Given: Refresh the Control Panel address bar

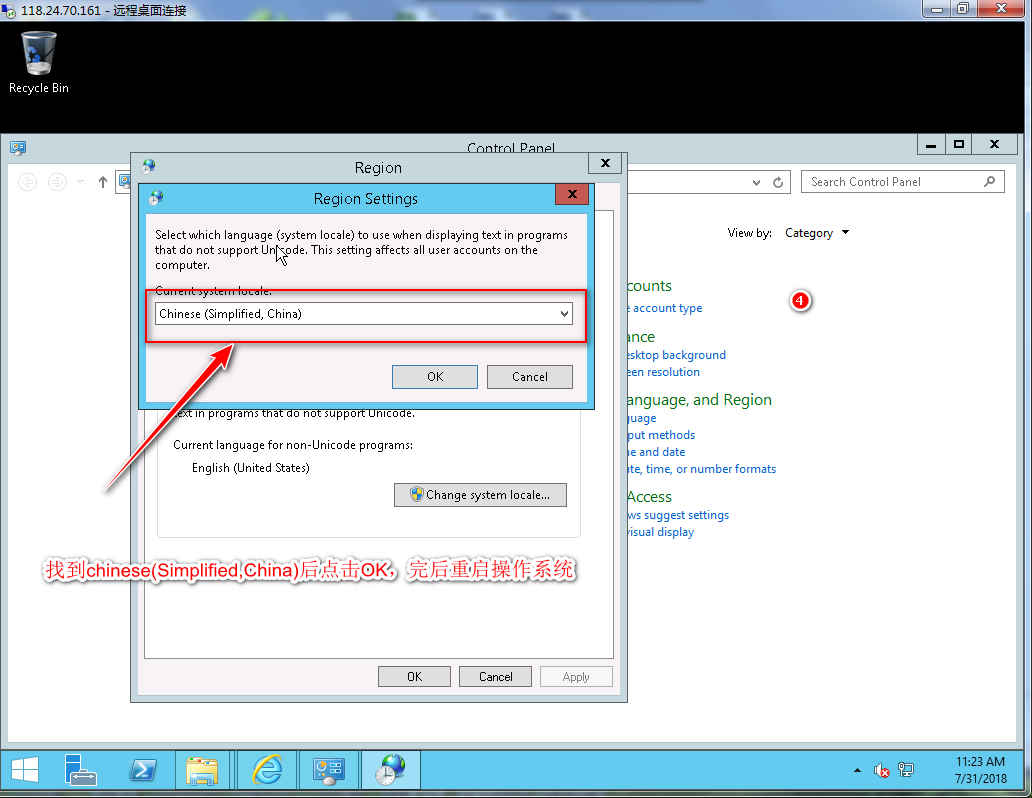Looking at the screenshot, I should click(778, 182).
